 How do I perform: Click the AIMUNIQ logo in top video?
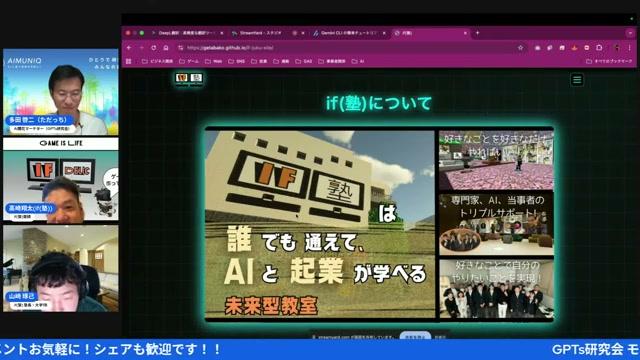point(24,61)
